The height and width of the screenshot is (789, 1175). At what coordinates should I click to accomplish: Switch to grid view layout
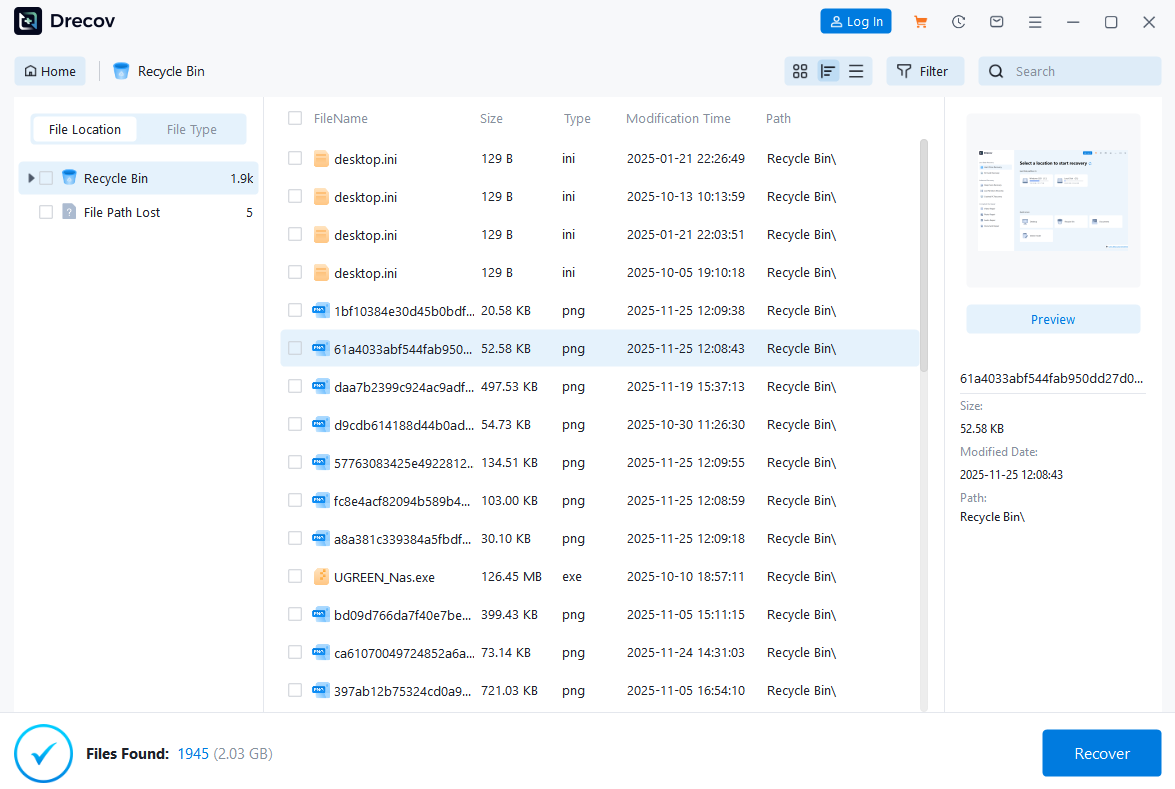(800, 71)
